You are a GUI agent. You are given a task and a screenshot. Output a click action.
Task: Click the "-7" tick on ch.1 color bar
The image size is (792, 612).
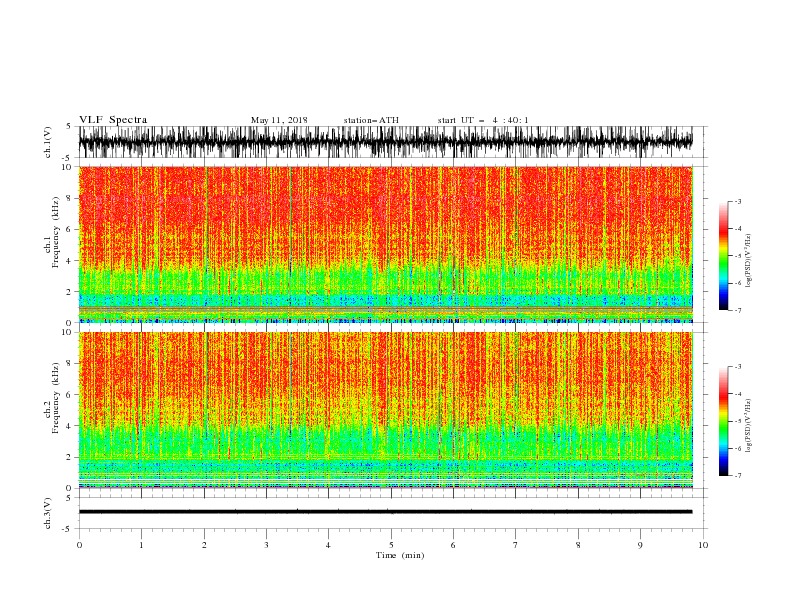click(x=737, y=310)
